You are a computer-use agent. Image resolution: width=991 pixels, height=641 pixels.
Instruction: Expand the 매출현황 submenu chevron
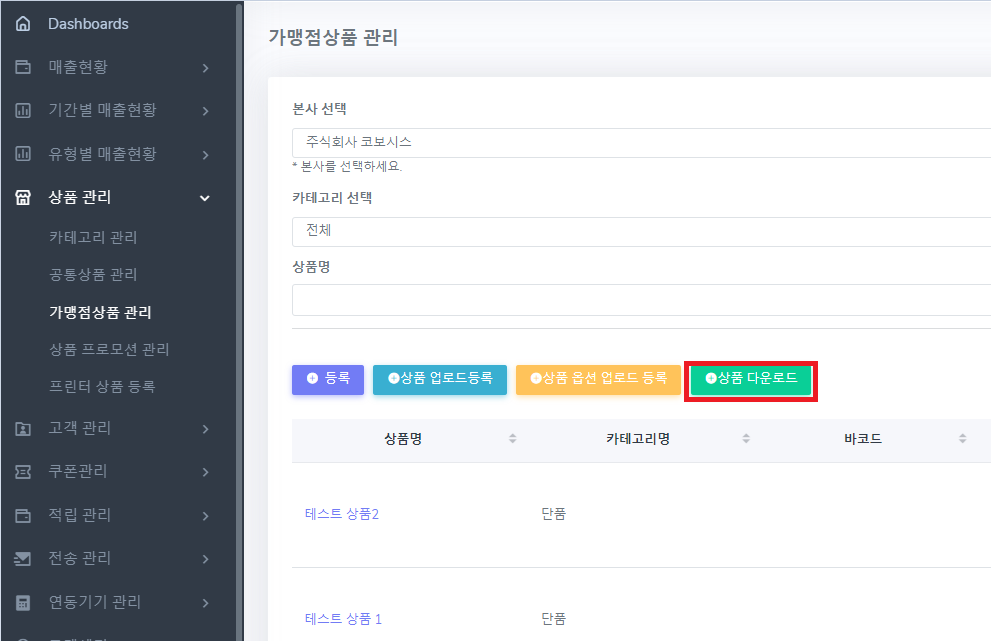(x=205, y=68)
